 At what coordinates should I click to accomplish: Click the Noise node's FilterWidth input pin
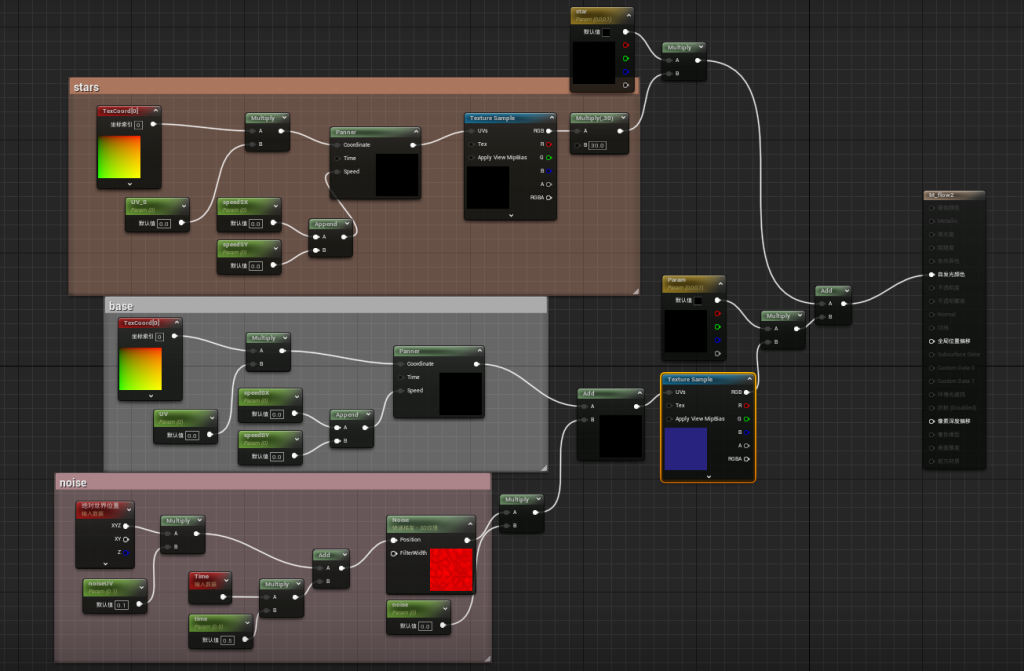394,553
